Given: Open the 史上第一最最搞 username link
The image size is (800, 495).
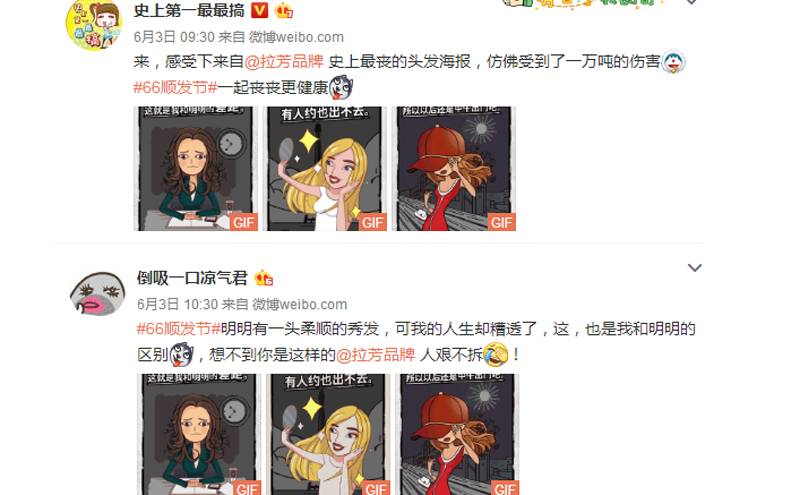Looking at the screenshot, I should coord(189,10).
